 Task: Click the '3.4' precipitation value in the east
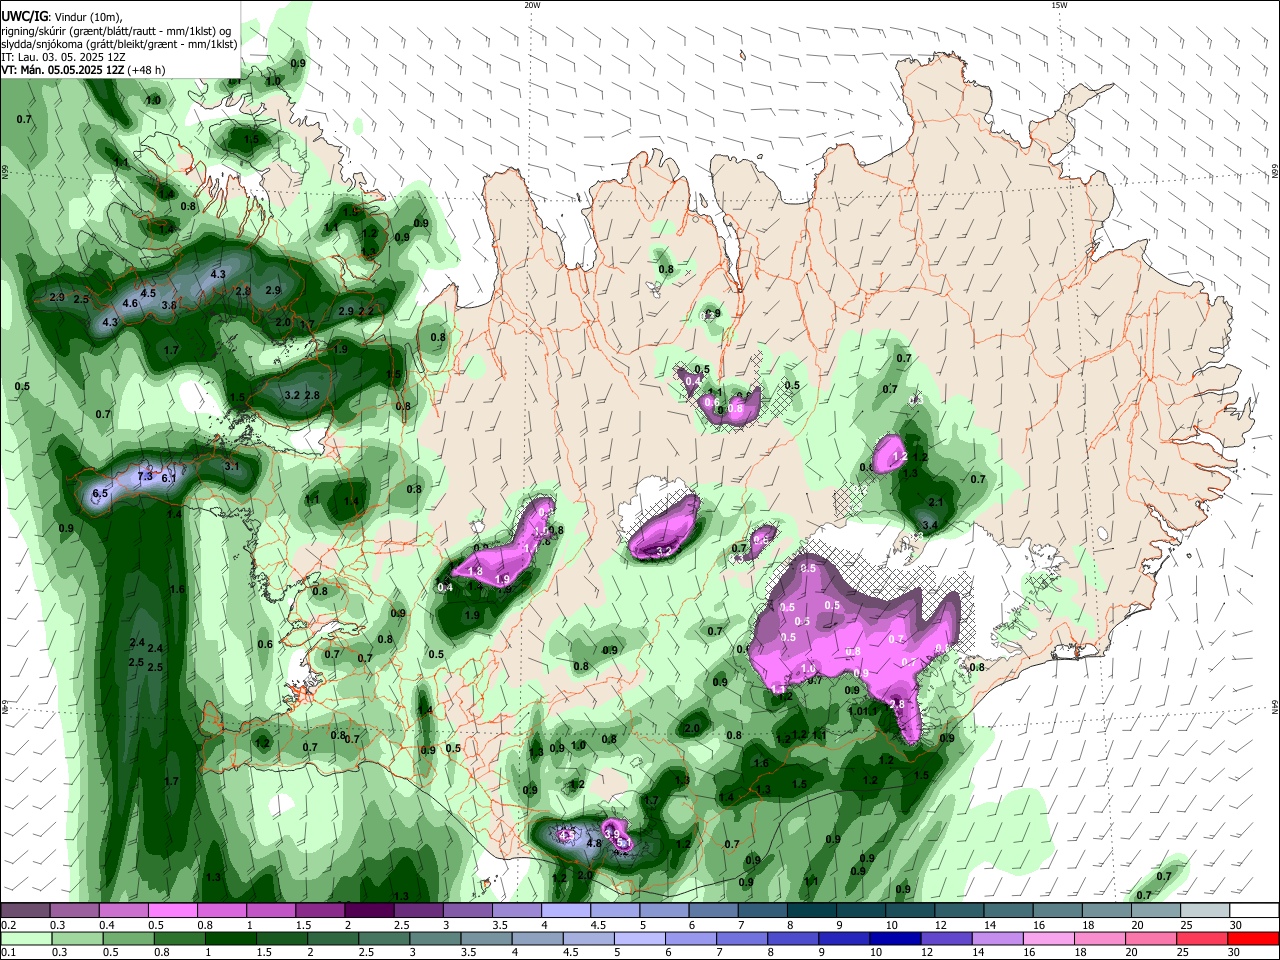point(929,525)
